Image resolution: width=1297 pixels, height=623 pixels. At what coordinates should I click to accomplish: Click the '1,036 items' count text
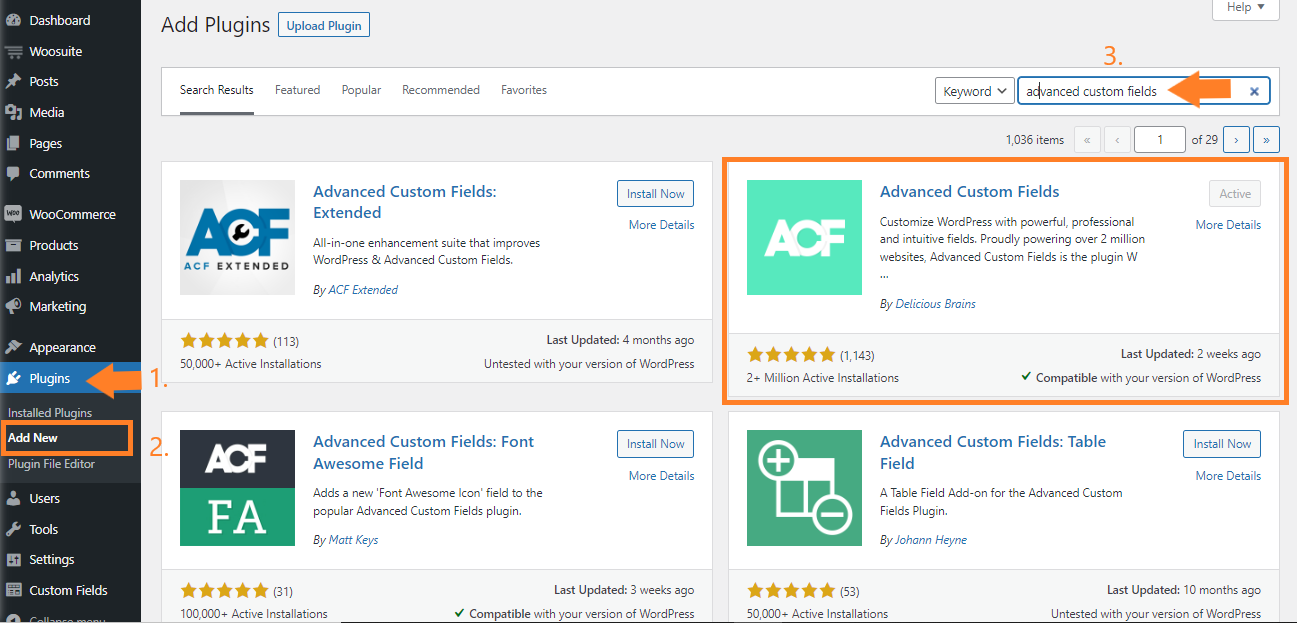point(1034,140)
